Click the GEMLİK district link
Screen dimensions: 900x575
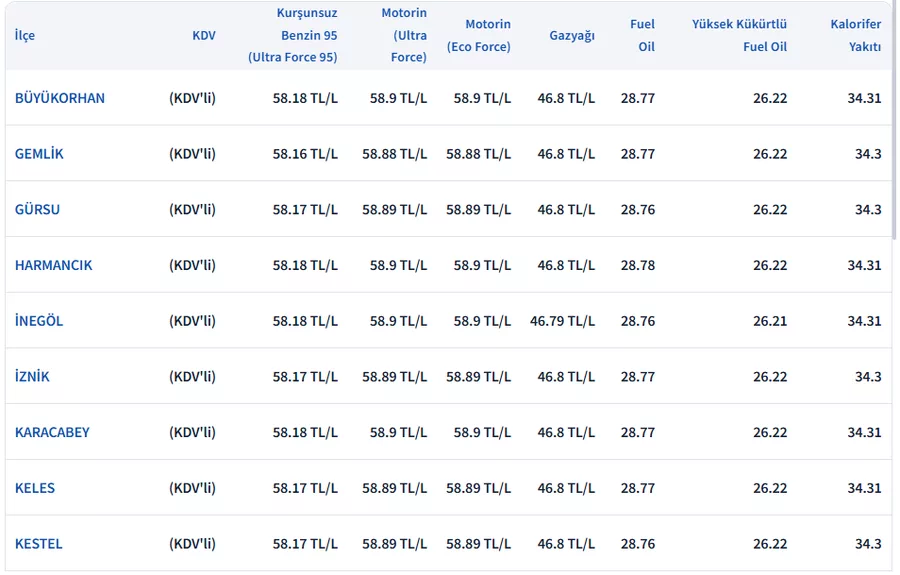(39, 154)
